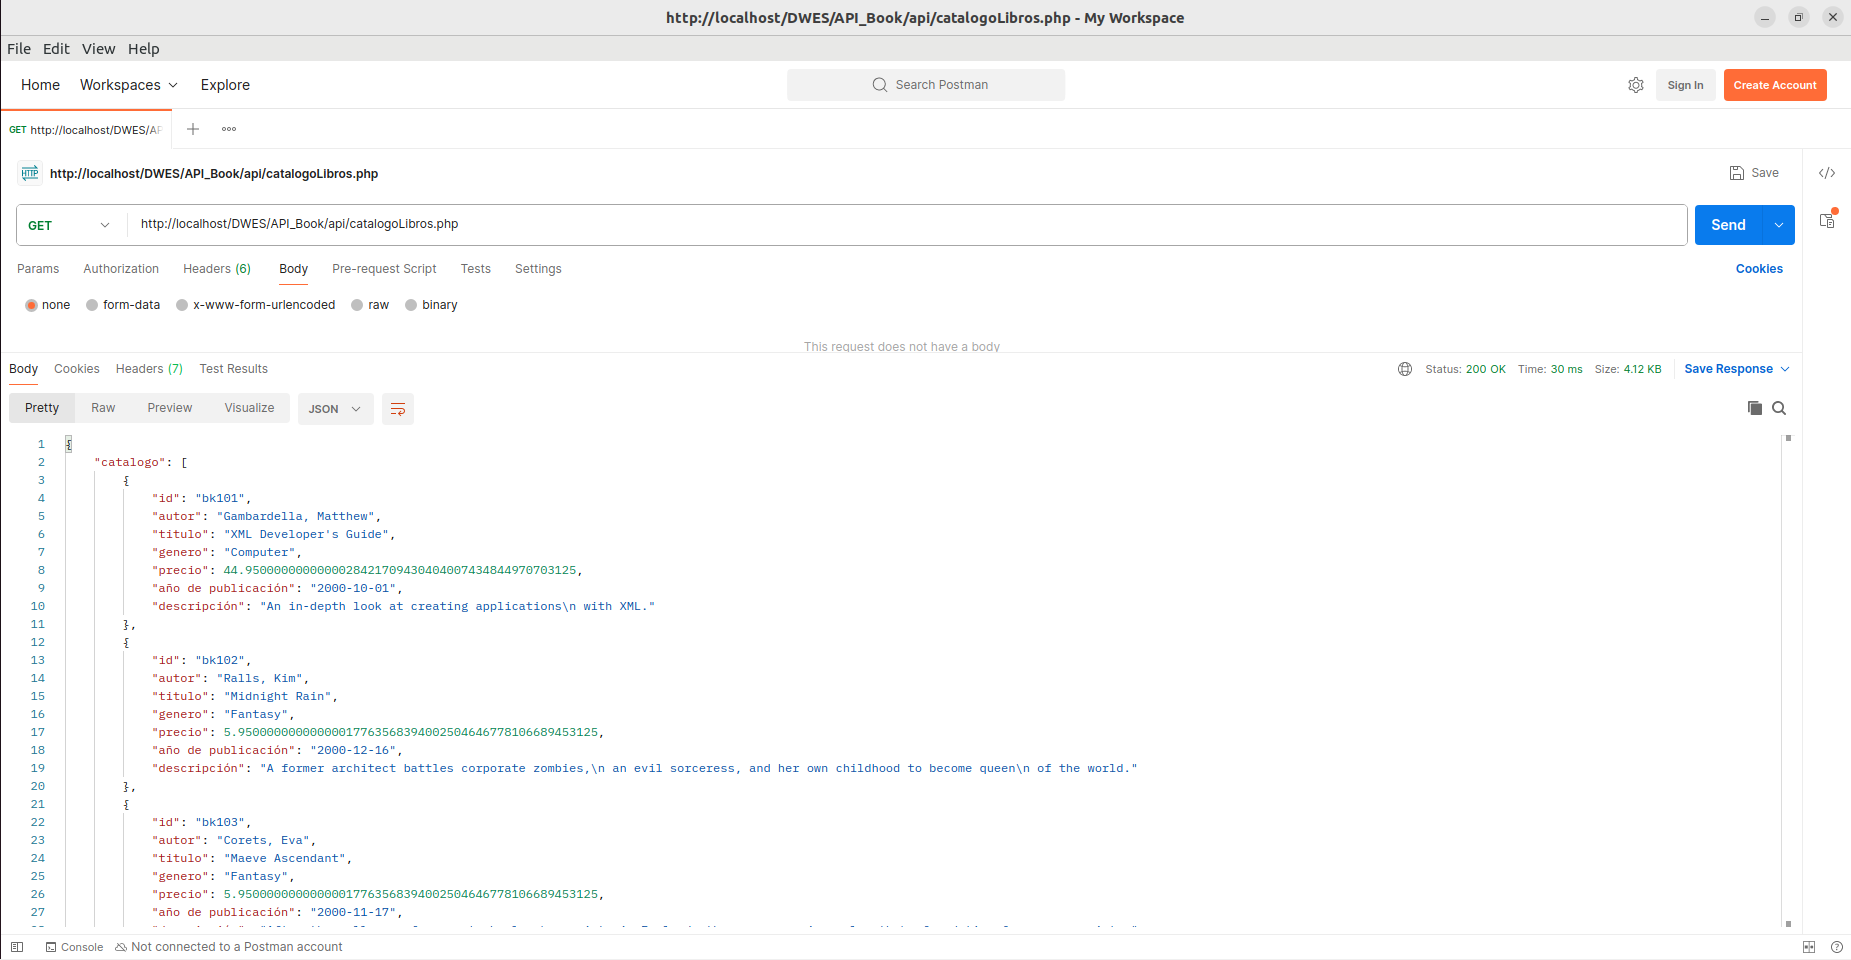Click the response vertical scrollbar
Image resolution: width=1851 pixels, height=960 pixels.
point(1788,682)
